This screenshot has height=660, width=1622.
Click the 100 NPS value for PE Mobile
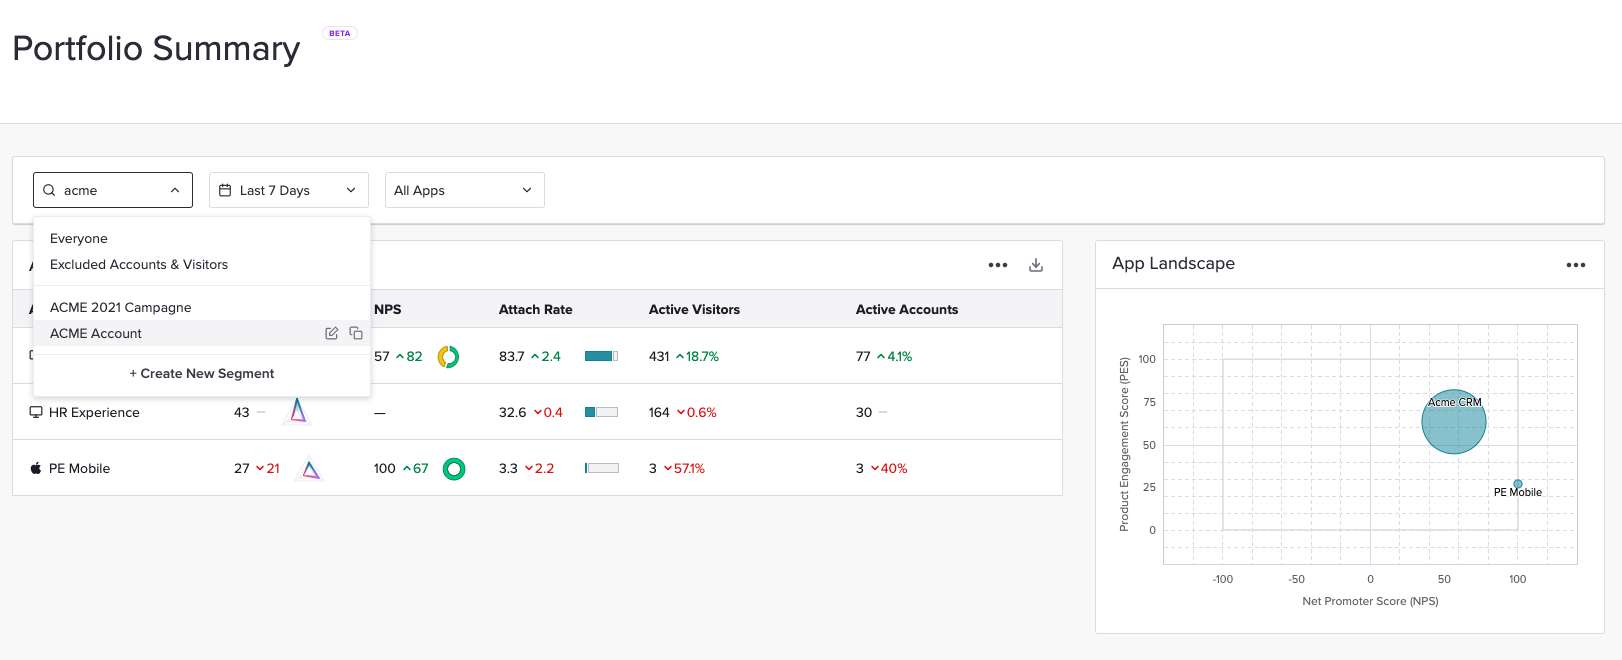tap(385, 468)
